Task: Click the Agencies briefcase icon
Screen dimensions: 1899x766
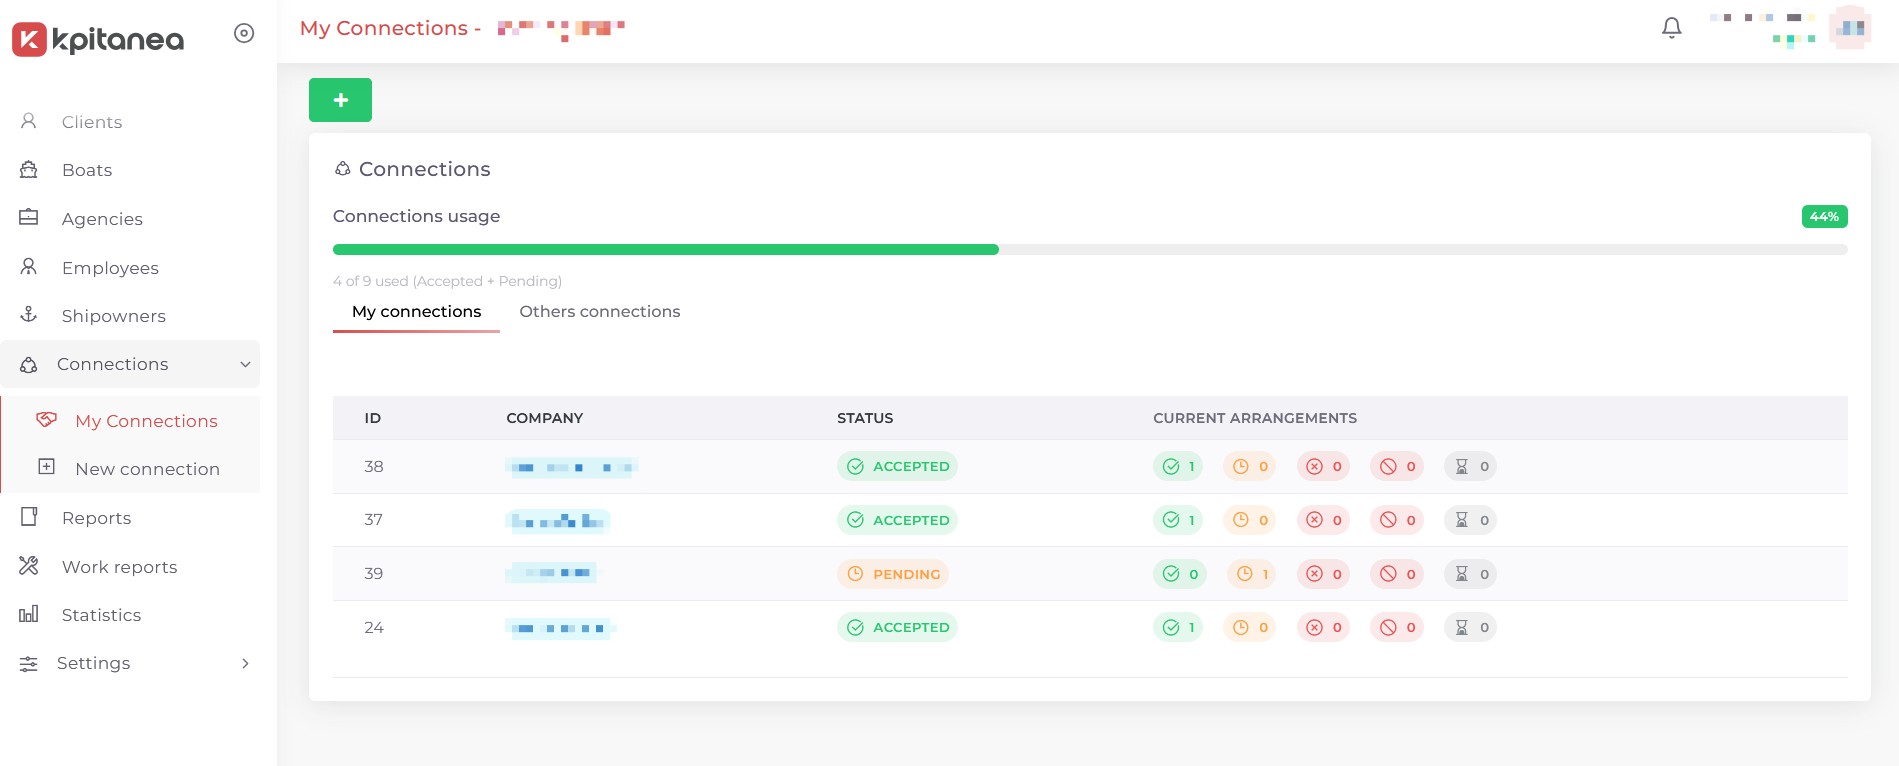Action: (29, 218)
